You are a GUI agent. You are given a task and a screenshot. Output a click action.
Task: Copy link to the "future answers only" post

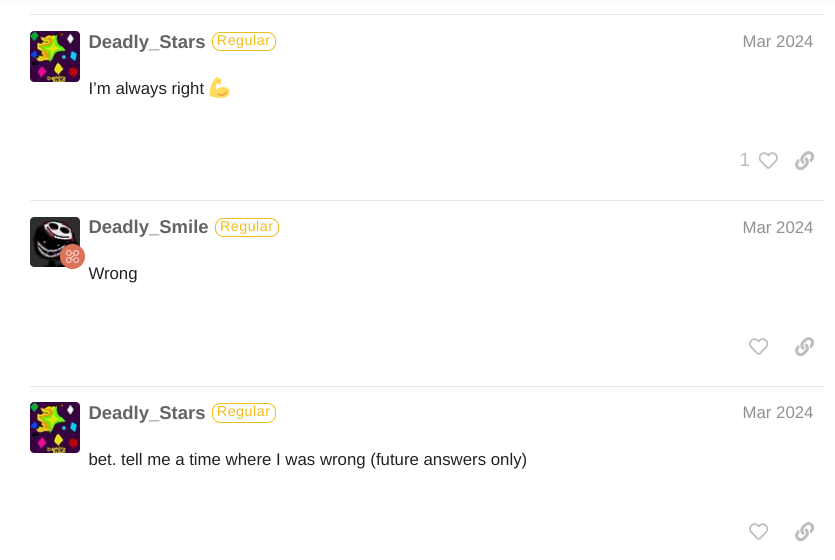point(804,532)
